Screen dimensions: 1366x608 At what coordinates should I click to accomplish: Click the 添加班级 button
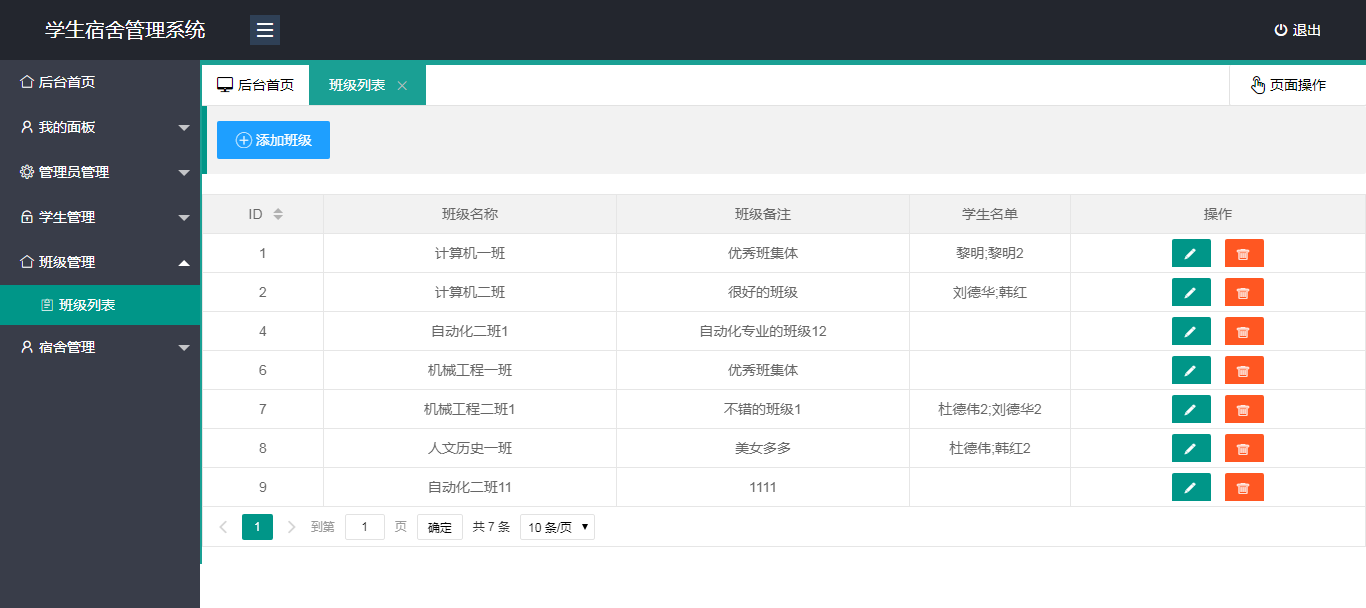(x=272, y=140)
